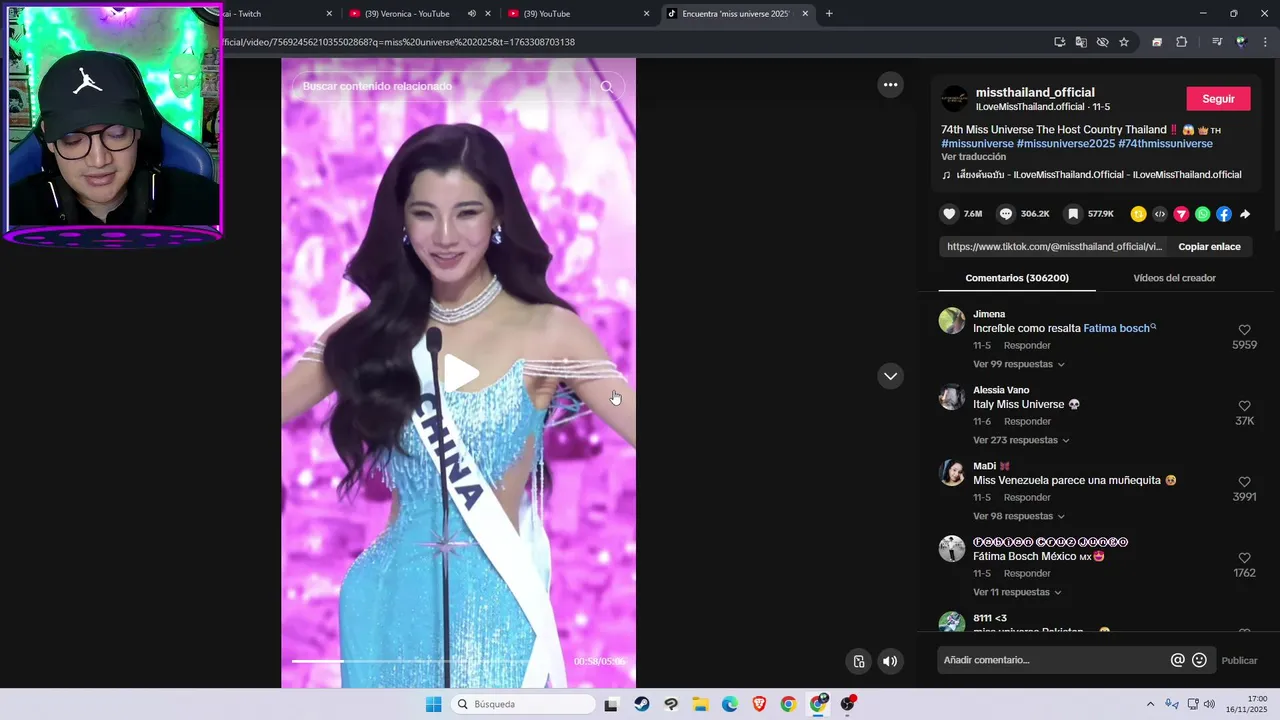
Task: Open Google Translate icon in address bar
Action: [1081, 42]
